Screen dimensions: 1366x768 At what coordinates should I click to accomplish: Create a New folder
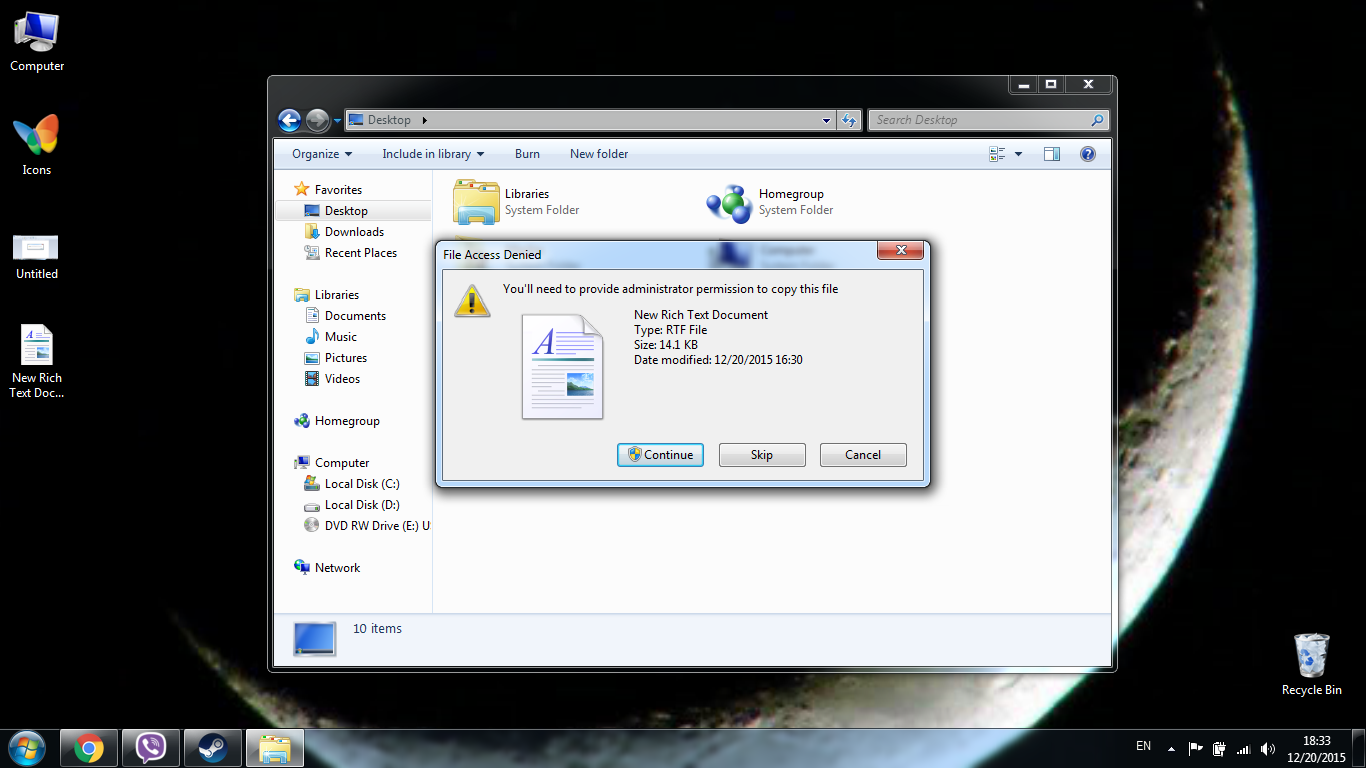click(599, 154)
